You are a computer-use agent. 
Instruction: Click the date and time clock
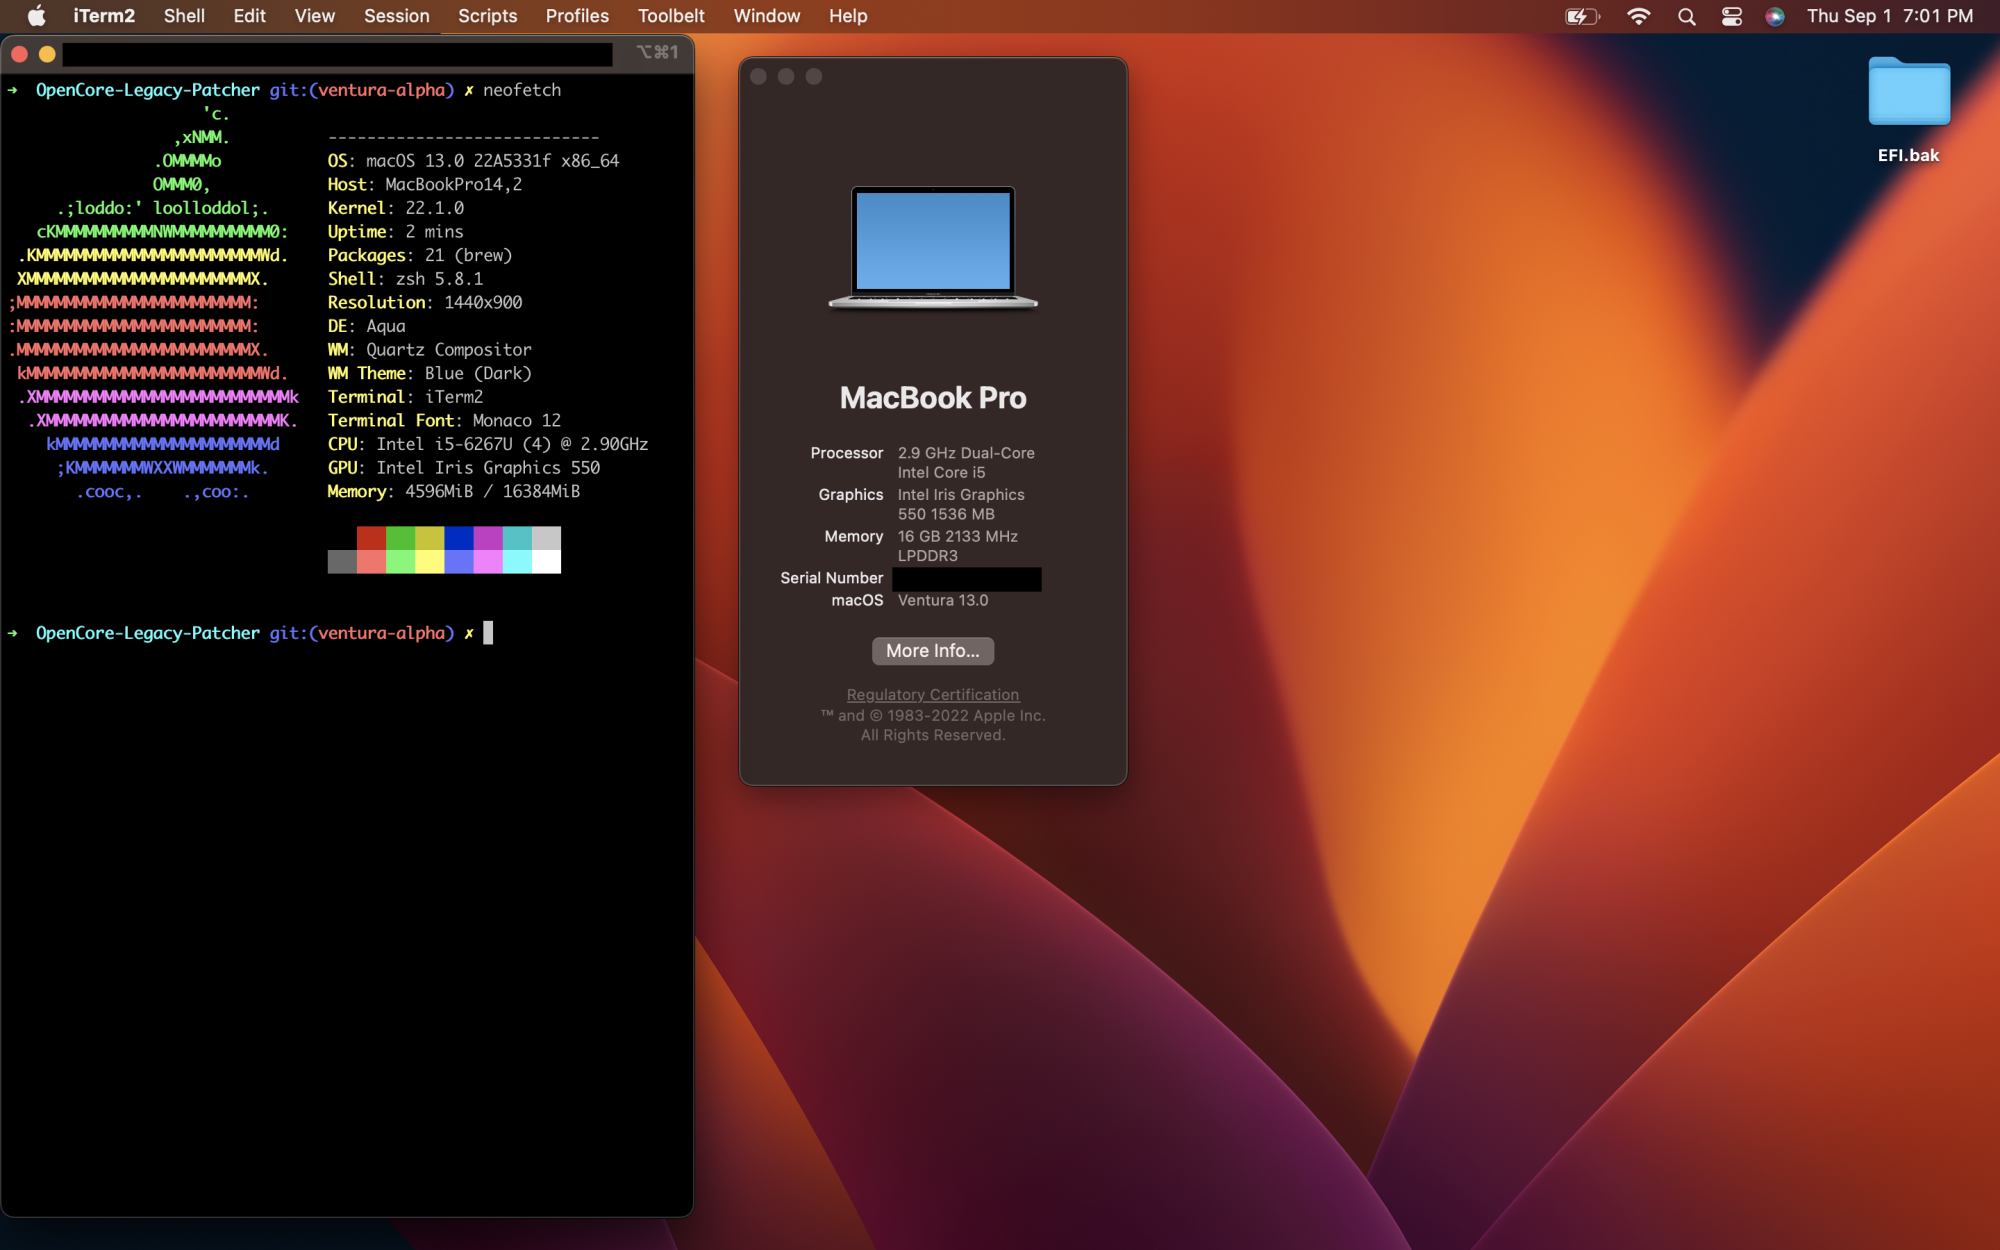click(1889, 16)
